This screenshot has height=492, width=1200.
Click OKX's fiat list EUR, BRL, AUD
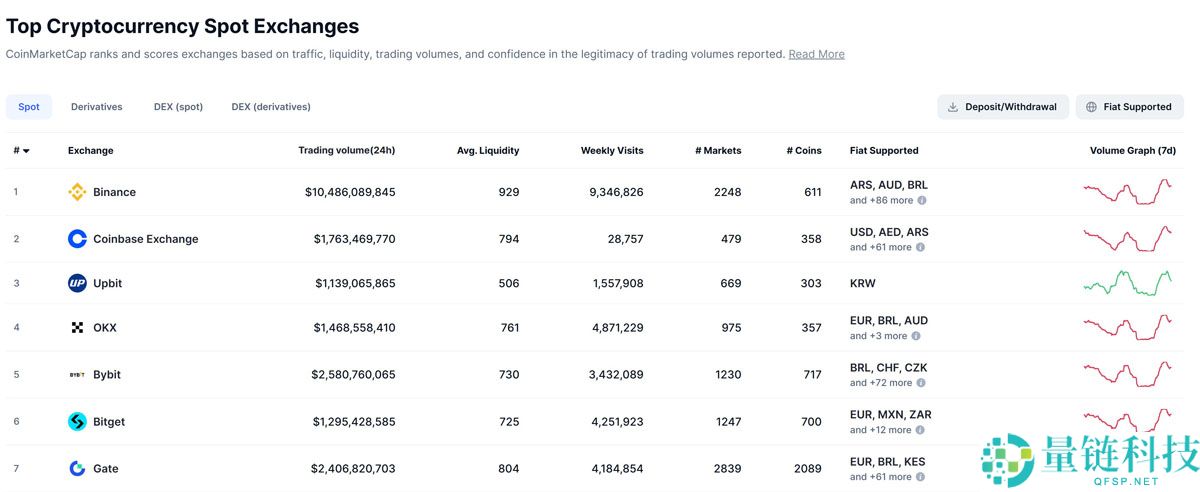[889, 321]
